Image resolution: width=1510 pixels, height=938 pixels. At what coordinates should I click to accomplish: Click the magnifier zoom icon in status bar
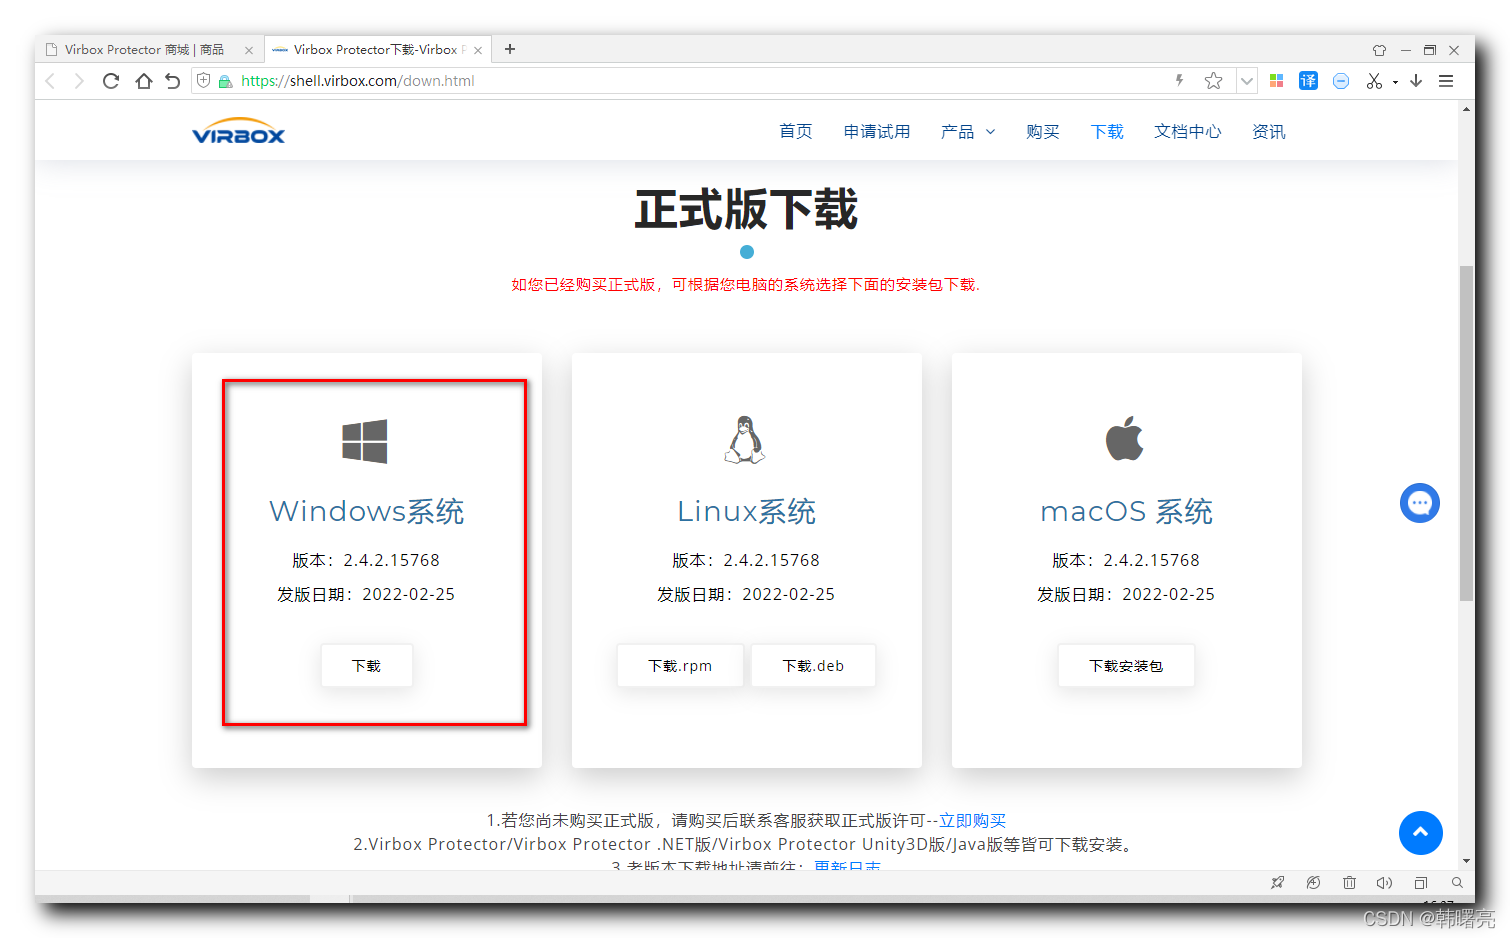[1457, 883]
